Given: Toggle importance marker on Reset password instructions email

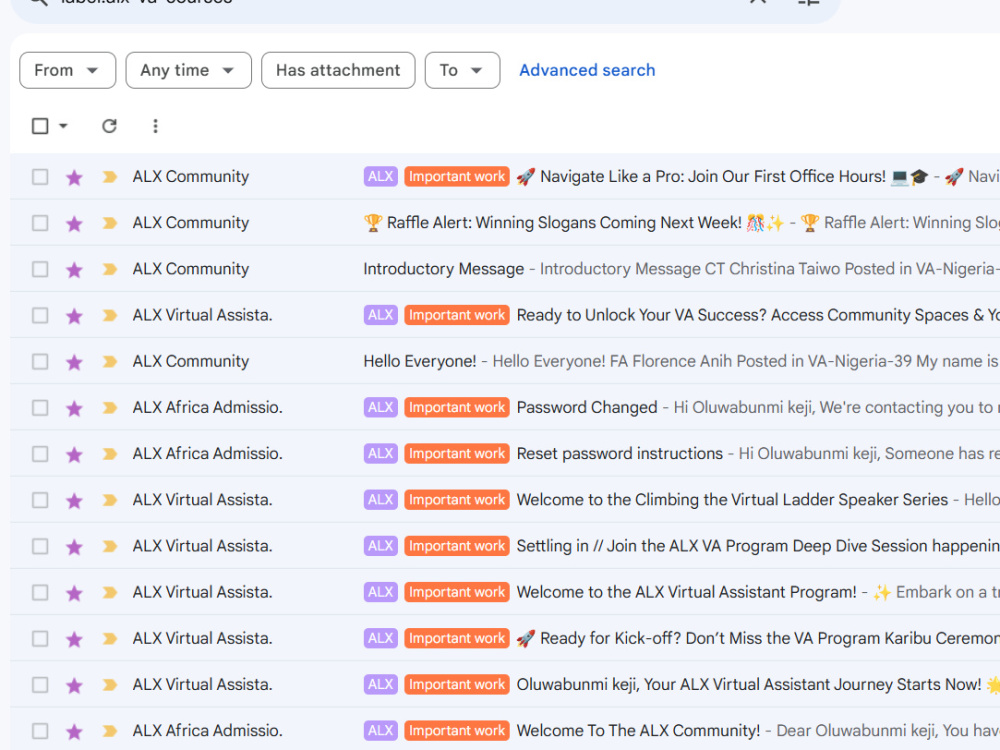Looking at the screenshot, I should (110, 454).
